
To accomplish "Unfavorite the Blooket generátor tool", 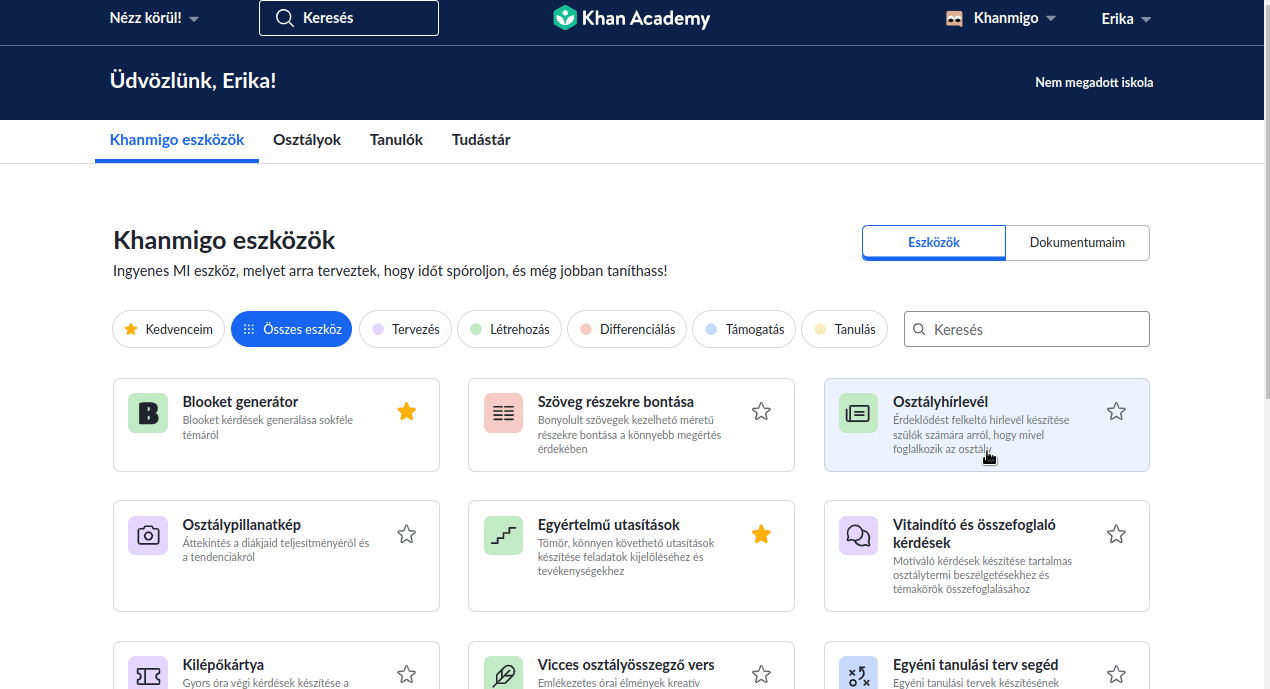I will (x=406, y=411).
